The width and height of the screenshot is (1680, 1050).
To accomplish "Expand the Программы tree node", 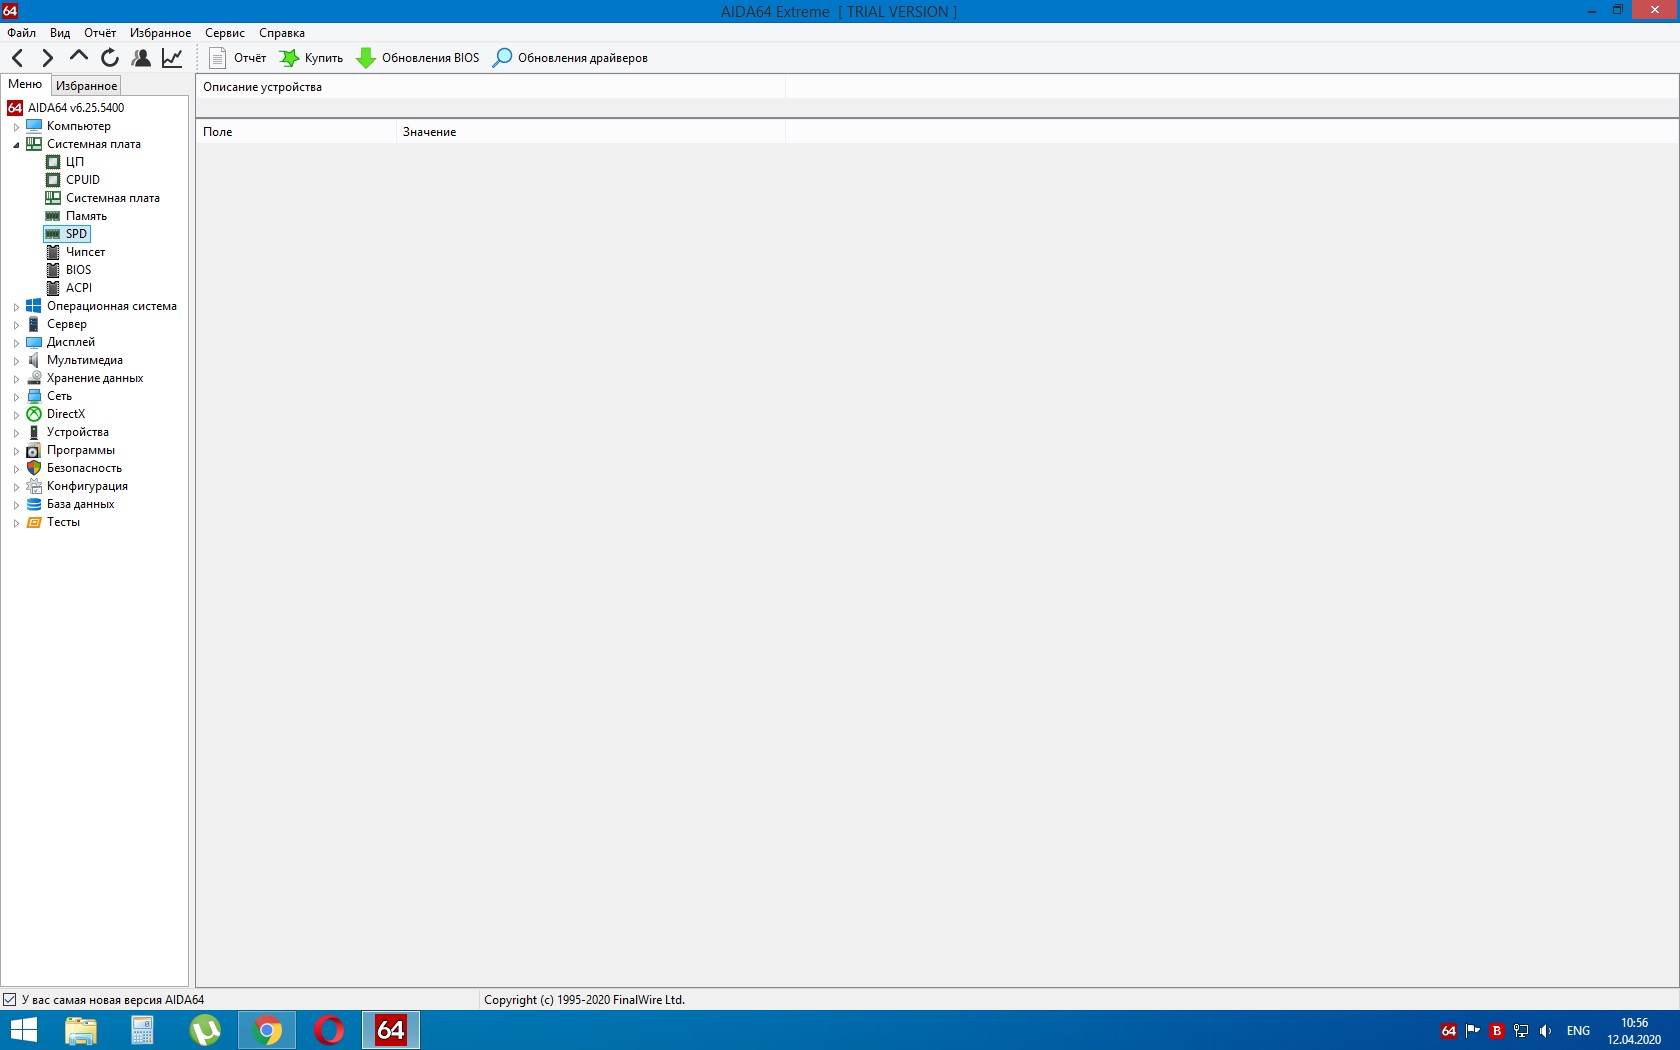I will tap(16, 451).
